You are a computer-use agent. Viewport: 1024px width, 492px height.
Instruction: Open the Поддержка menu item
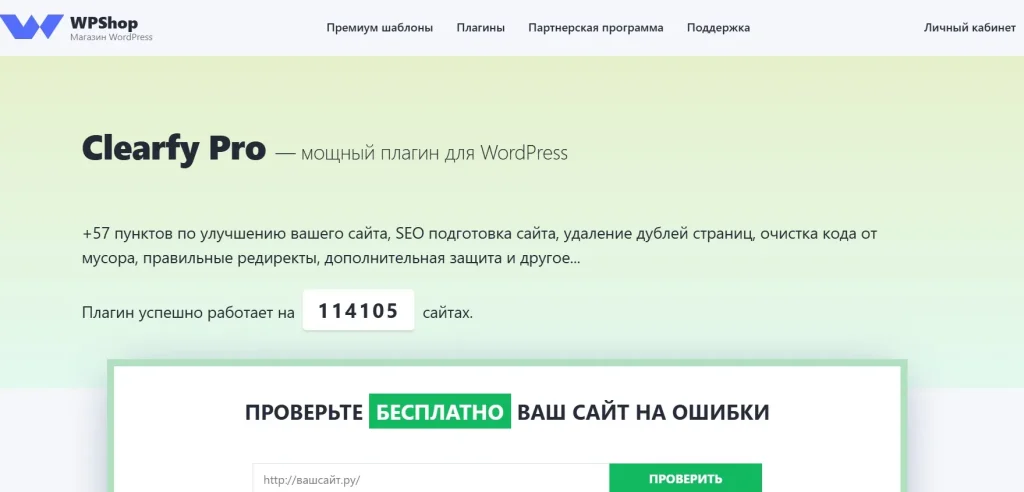tap(718, 27)
